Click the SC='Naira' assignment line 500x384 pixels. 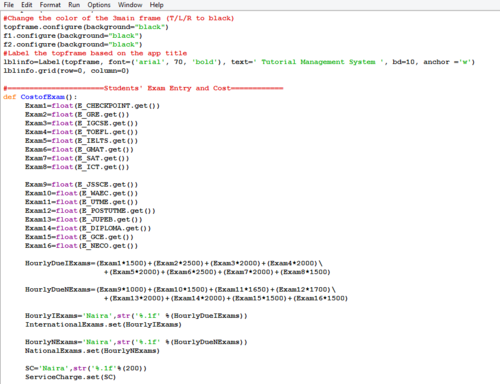(86, 368)
